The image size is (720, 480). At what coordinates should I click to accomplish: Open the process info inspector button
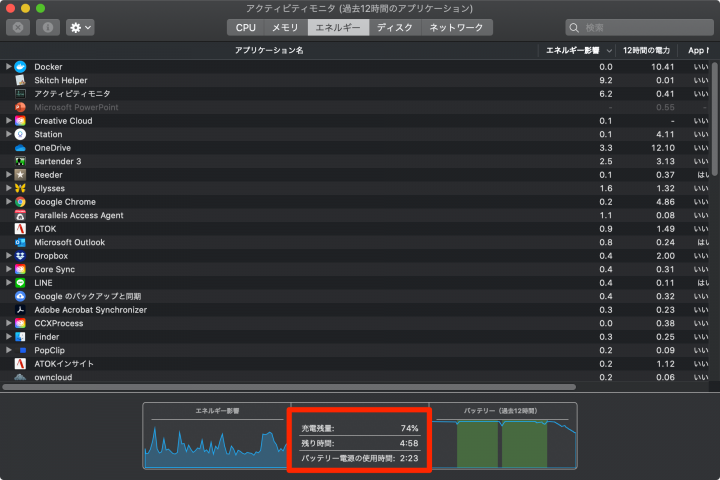tap(48, 28)
